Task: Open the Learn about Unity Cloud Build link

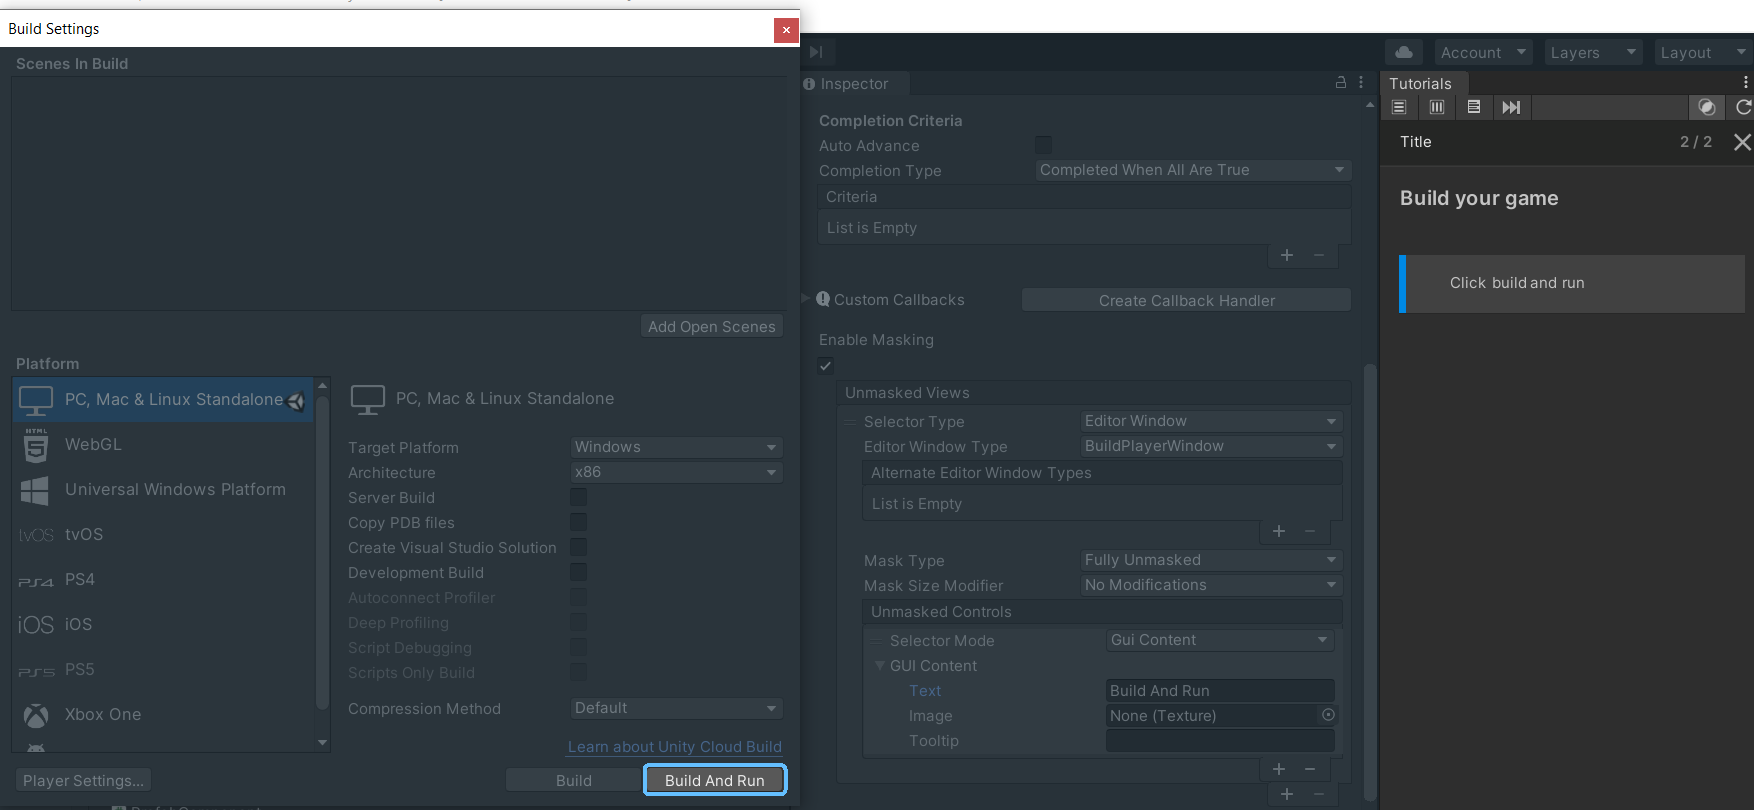Action: tap(674, 747)
